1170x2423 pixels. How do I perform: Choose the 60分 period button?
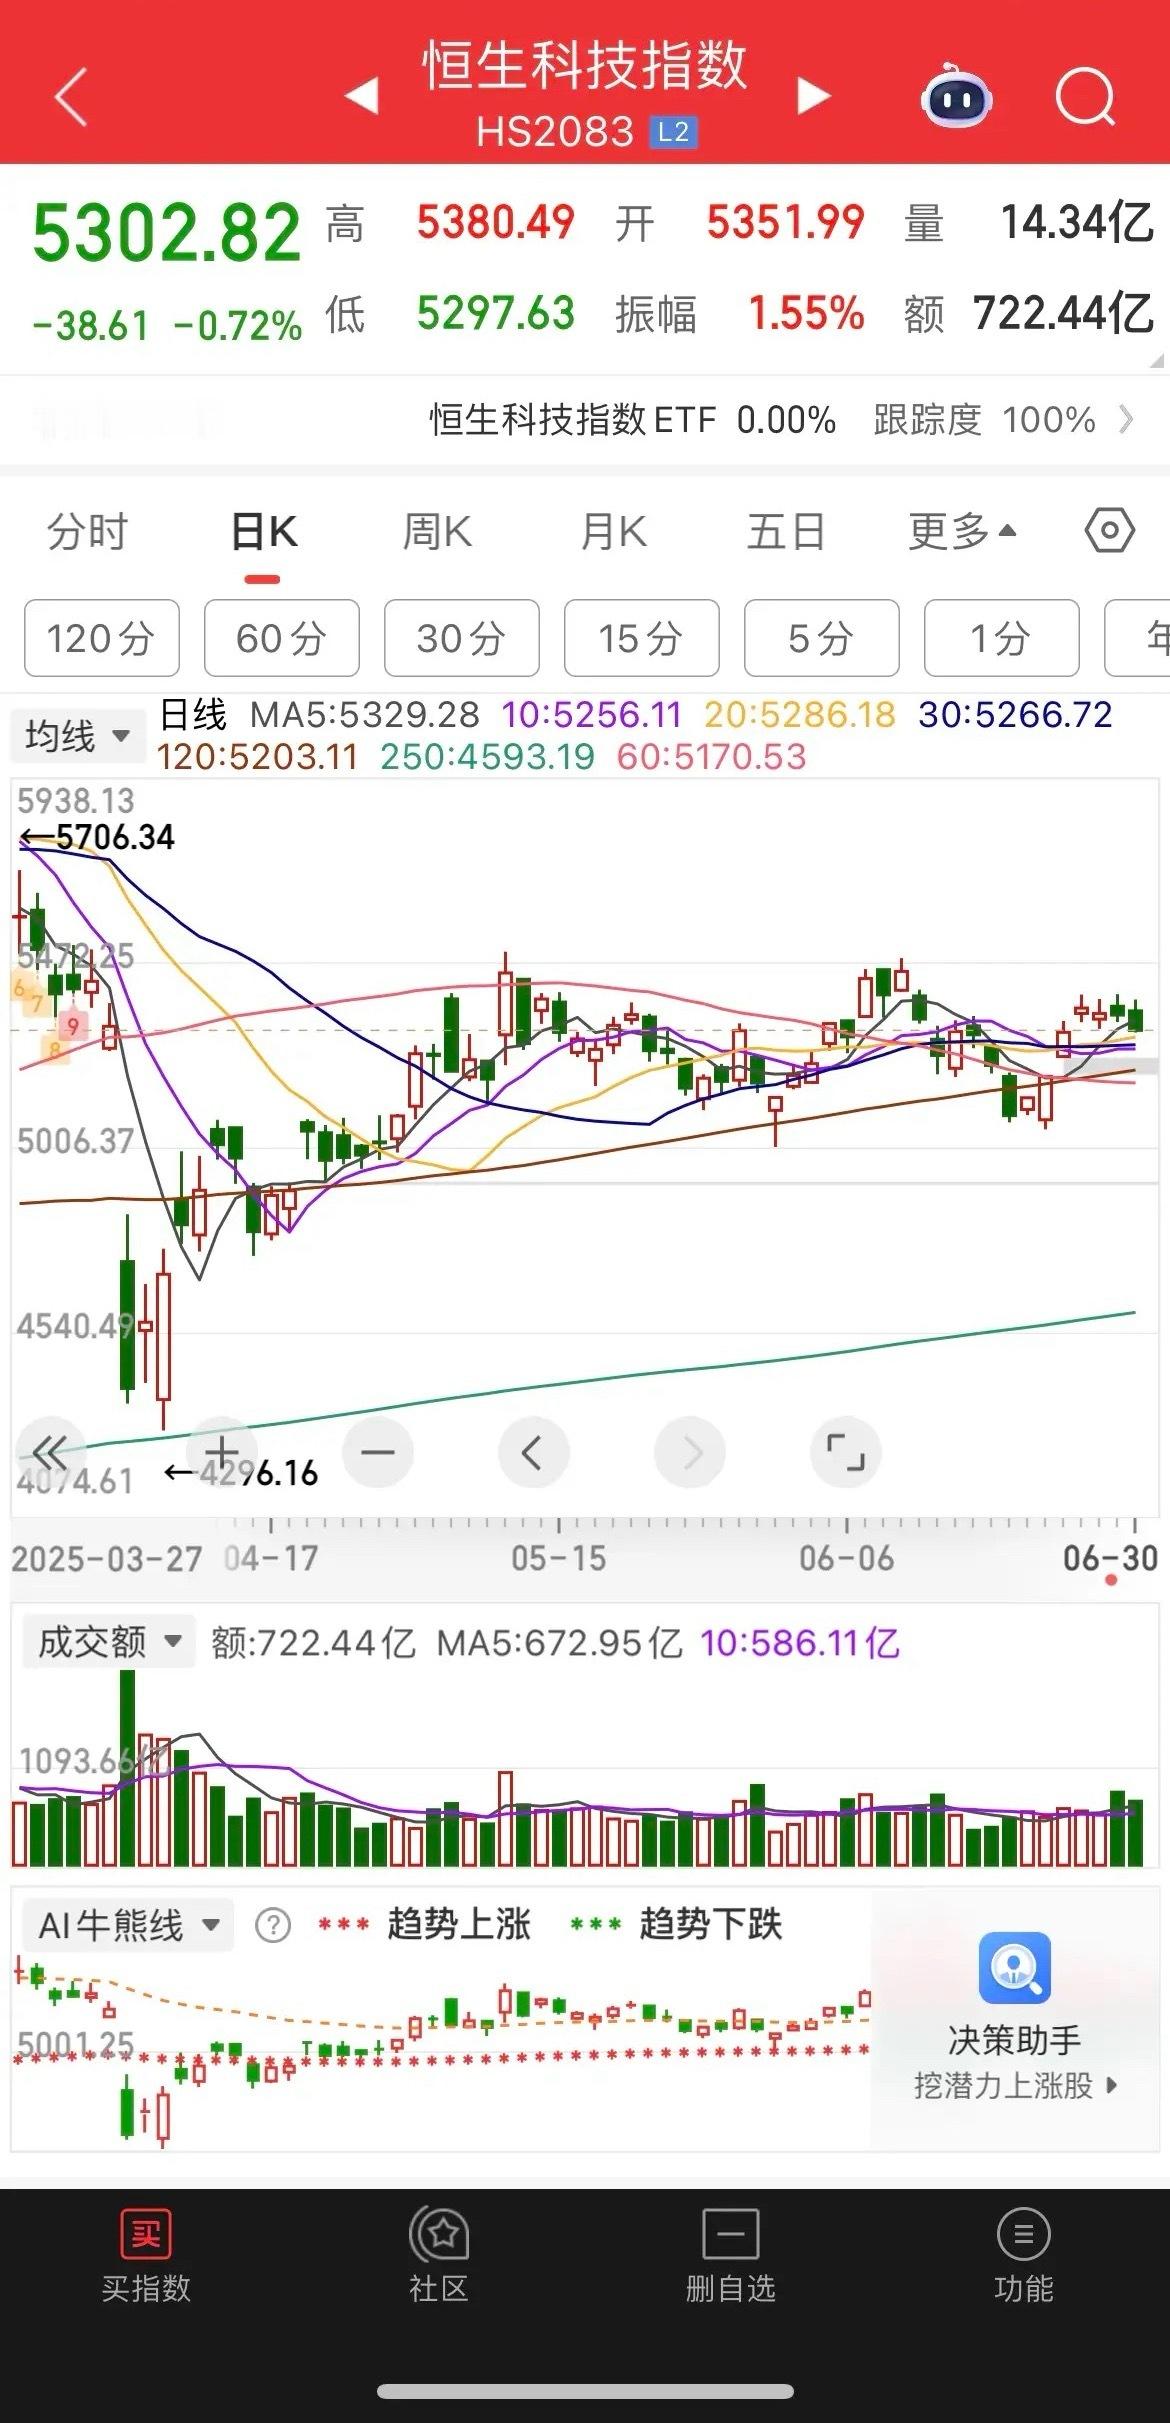282,638
